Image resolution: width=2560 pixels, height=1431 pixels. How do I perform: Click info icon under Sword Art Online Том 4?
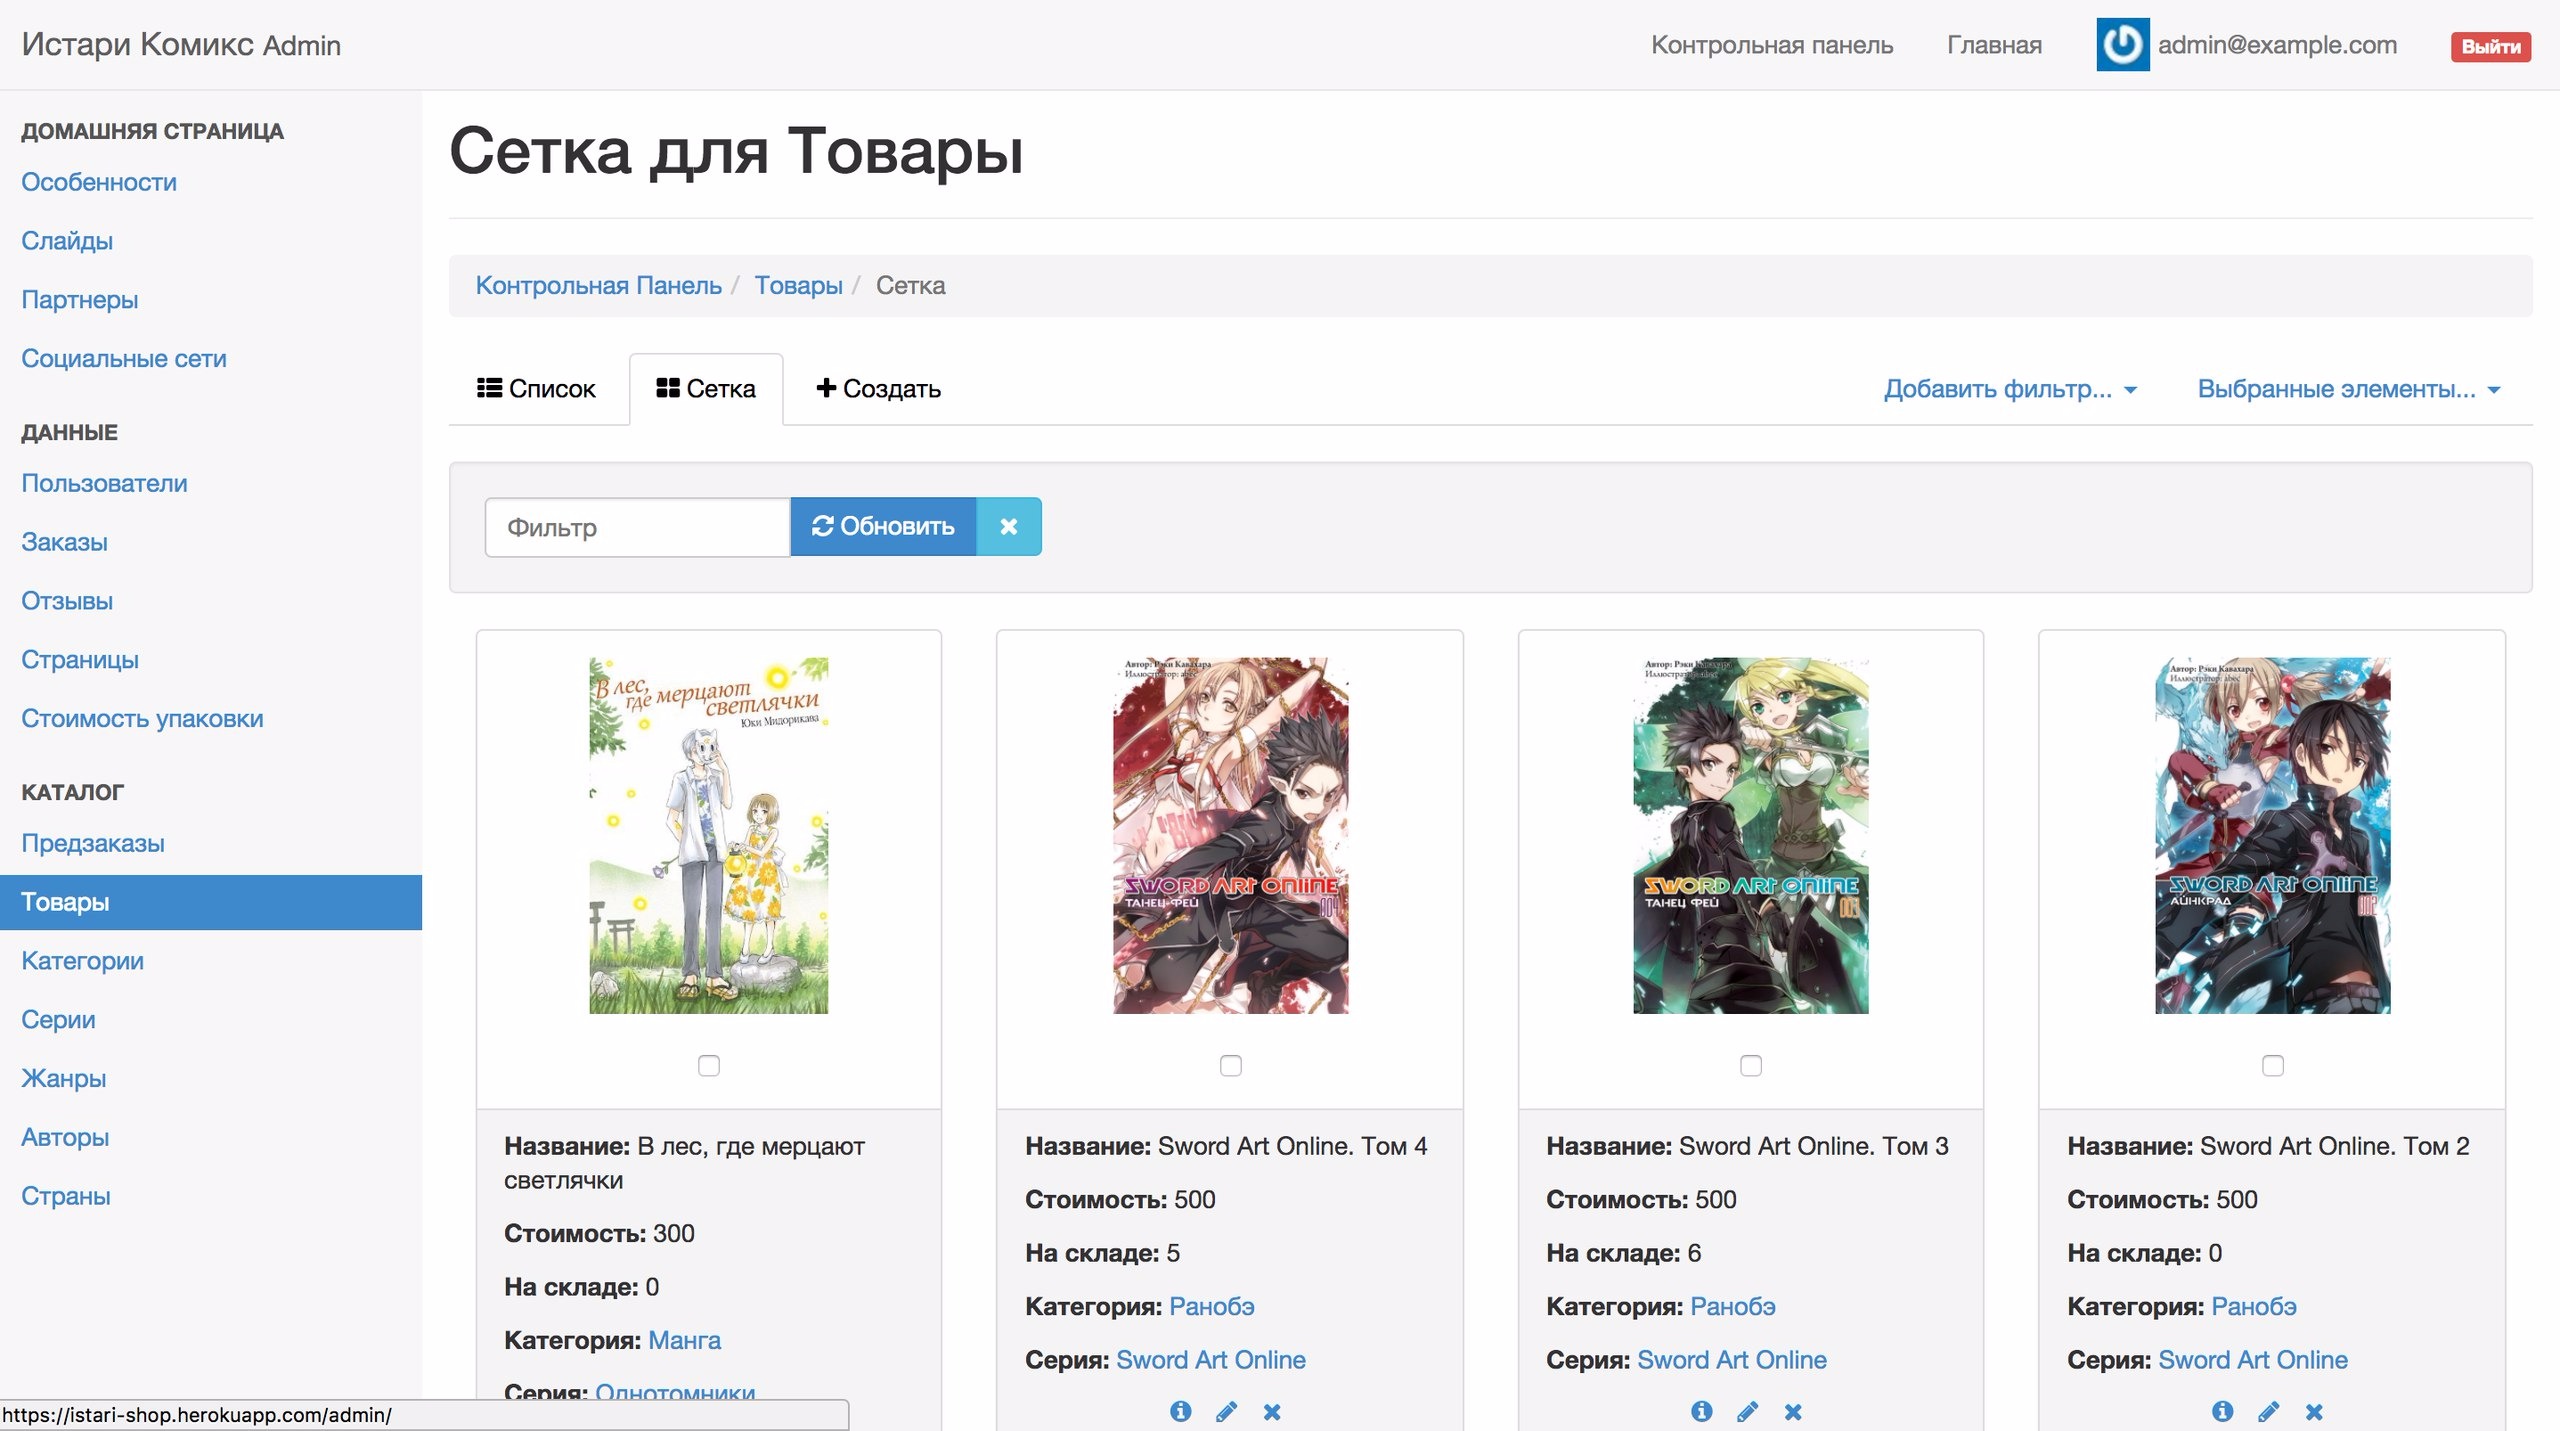1180,1411
